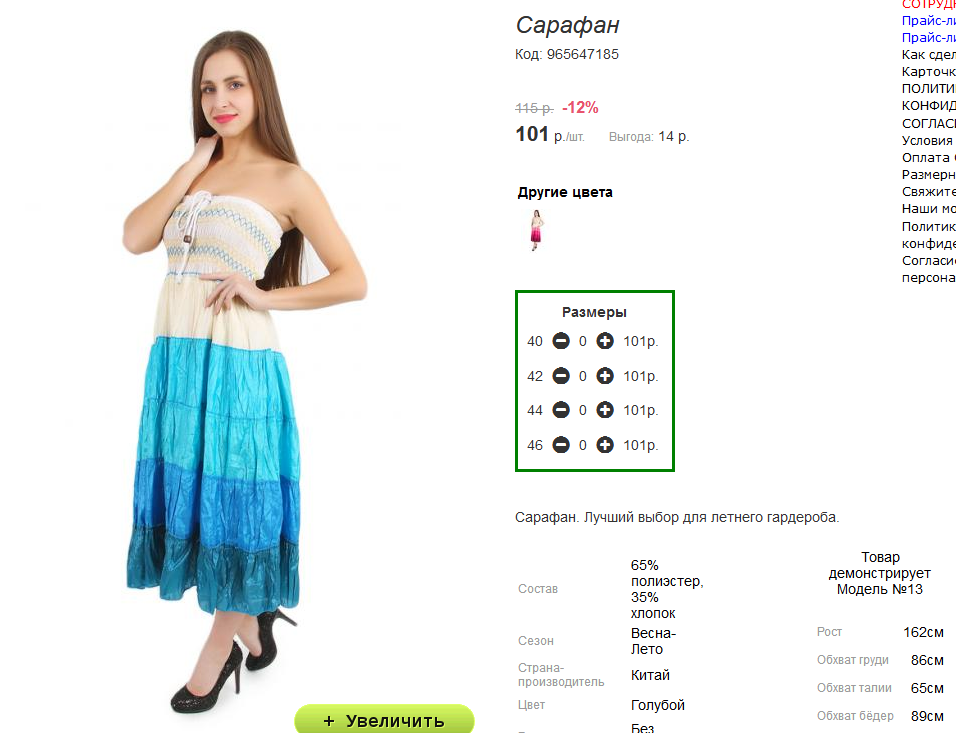
Task: Remove one item of size 42
Action: 561,376
